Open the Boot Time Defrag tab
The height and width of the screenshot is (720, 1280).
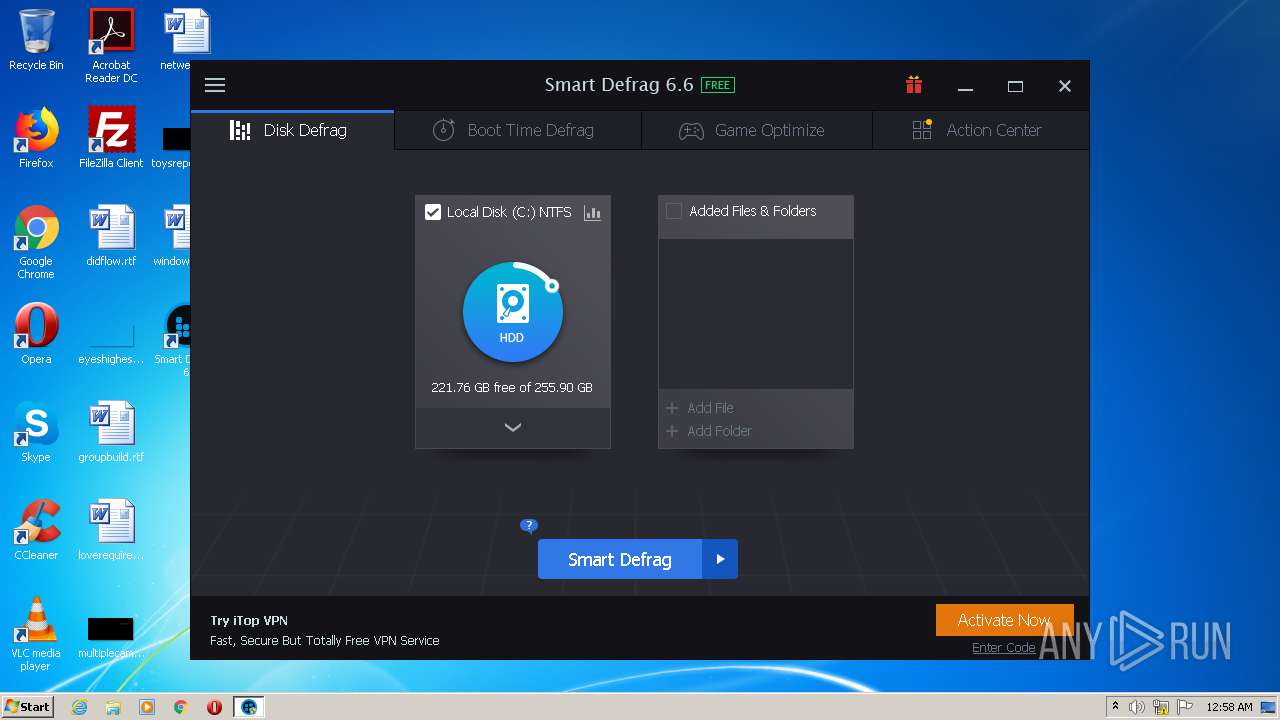click(518, 130)
